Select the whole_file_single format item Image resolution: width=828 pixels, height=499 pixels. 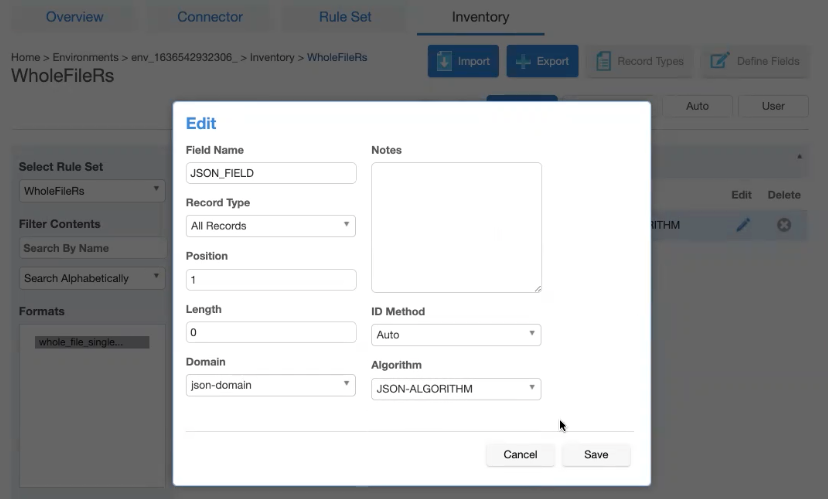92,342
